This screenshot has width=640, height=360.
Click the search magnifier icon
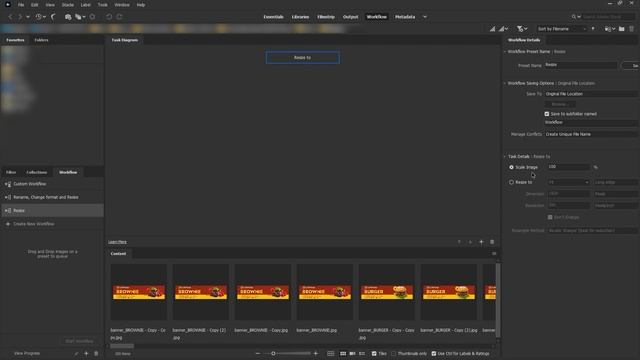click(573, 17)
